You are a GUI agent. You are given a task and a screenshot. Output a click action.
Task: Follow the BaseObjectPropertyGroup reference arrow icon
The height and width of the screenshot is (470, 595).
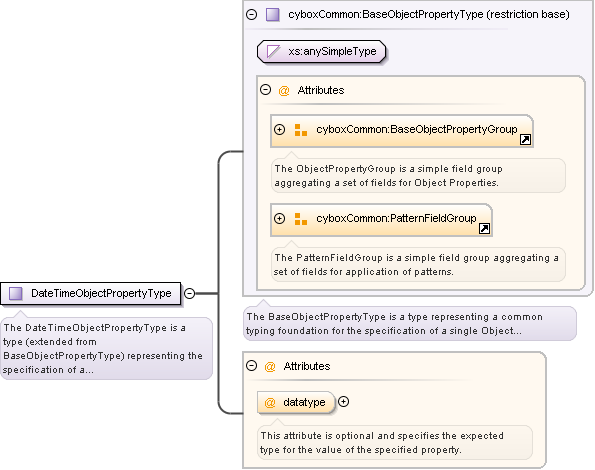(525, 140)
